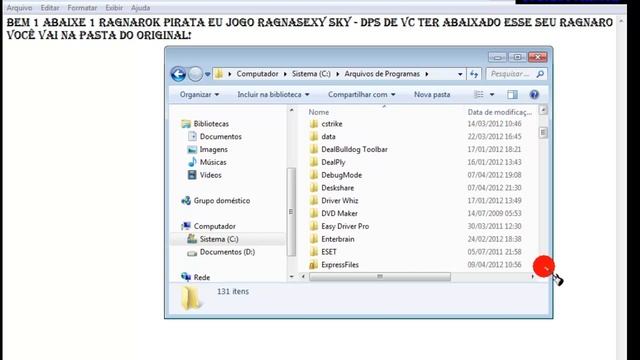
Task: Expand the arrow after Sistema (C:) in path
Action: (338, 74)
